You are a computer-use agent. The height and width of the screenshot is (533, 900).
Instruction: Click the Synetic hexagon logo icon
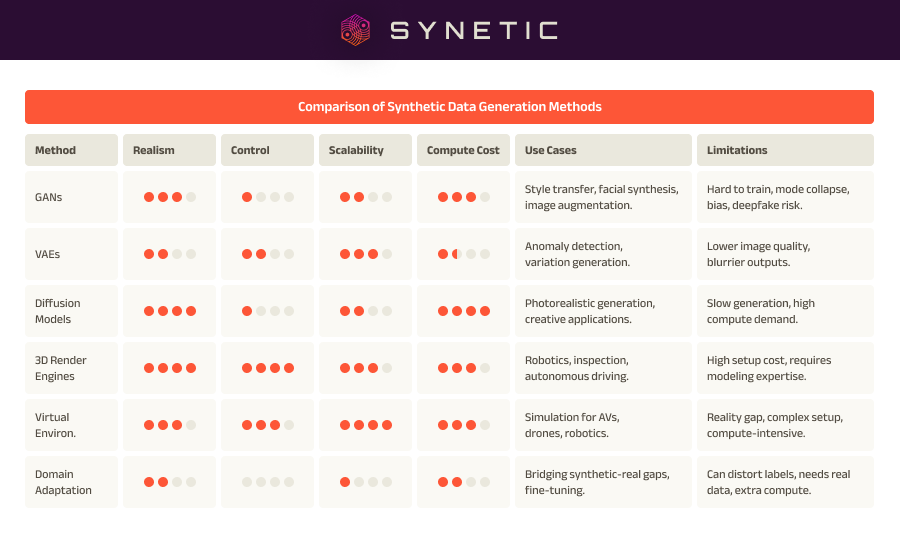pos(355,30)
